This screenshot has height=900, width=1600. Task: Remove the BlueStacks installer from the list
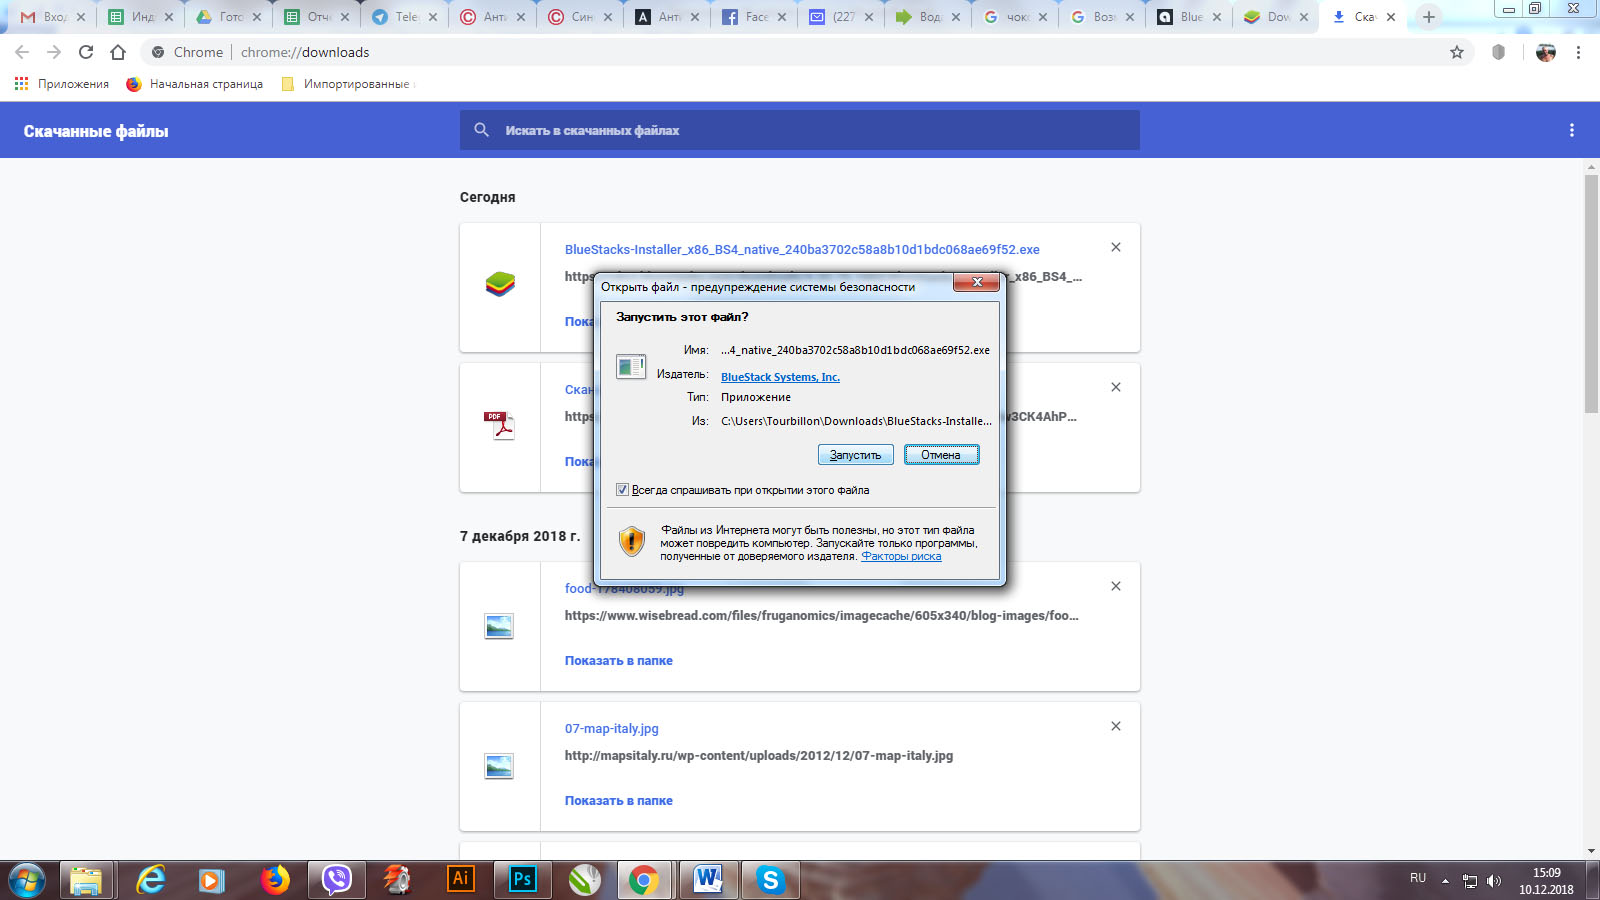(1116, 247)
